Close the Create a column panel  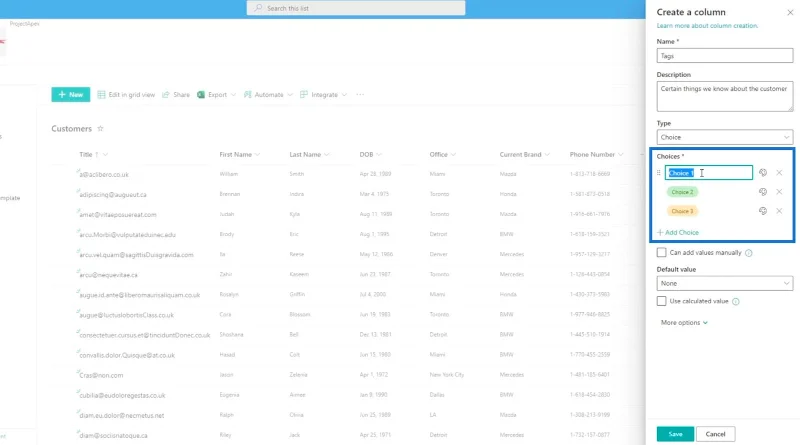tap(790, 12)
